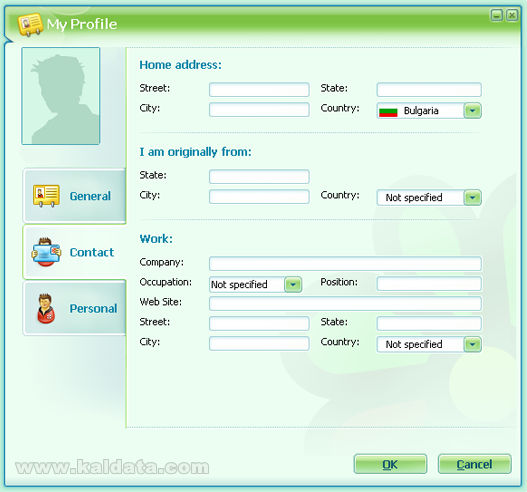This screenshot has height=492, width=527.
Task: Click the profile picture silhouette
Action: [x=61, y=96]
